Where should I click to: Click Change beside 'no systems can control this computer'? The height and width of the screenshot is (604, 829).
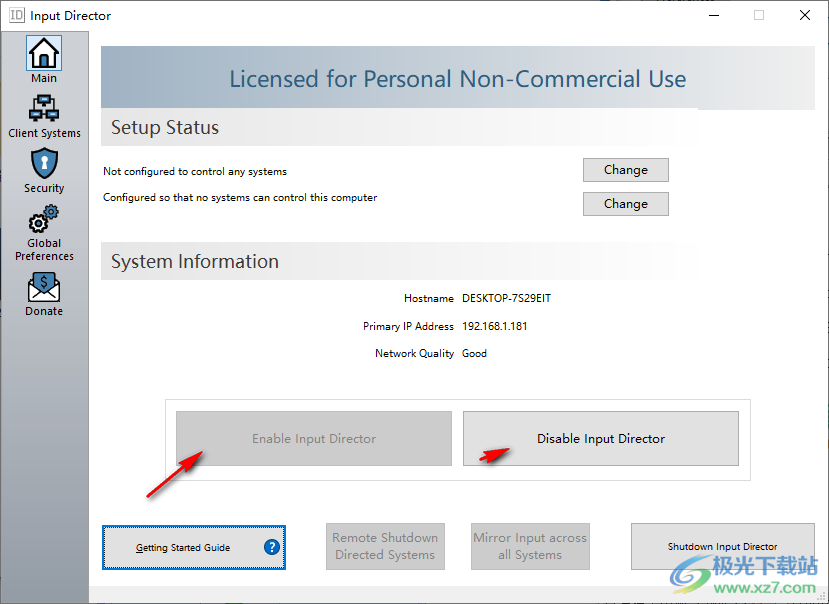[x=625, y=204]
